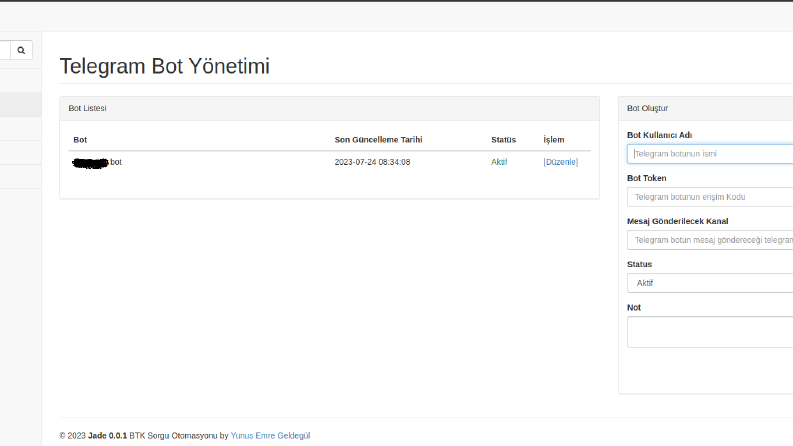Click the Bot column header
The height and width of the screenshot is (446, 793).
click(x=80, y=140)
